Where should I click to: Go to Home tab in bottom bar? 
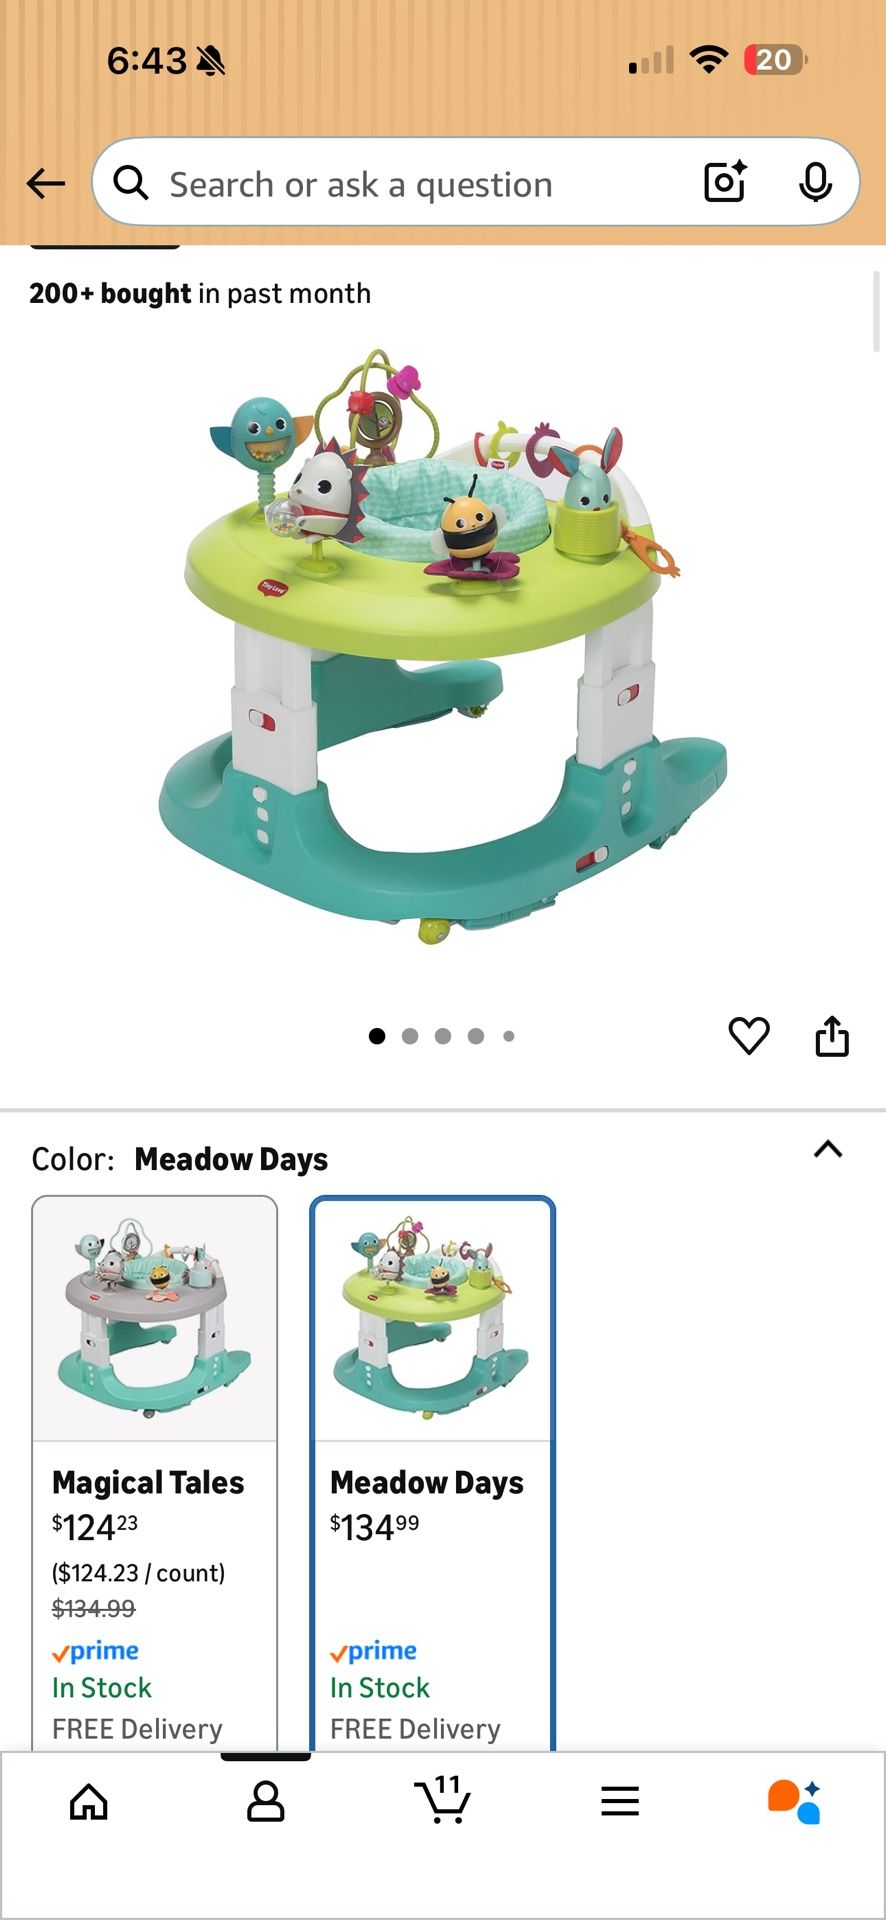89,1802
